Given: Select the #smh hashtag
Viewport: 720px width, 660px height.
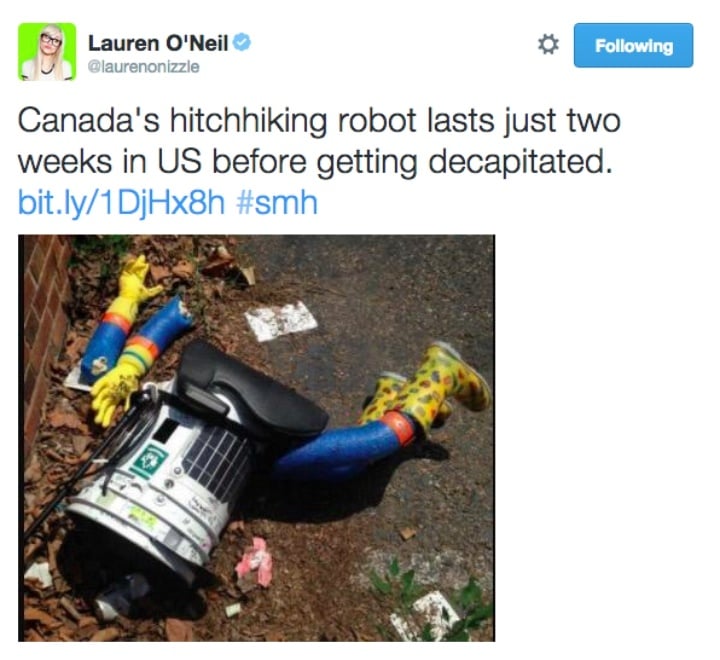Looking at the screenshot, I should coord(277,203).
